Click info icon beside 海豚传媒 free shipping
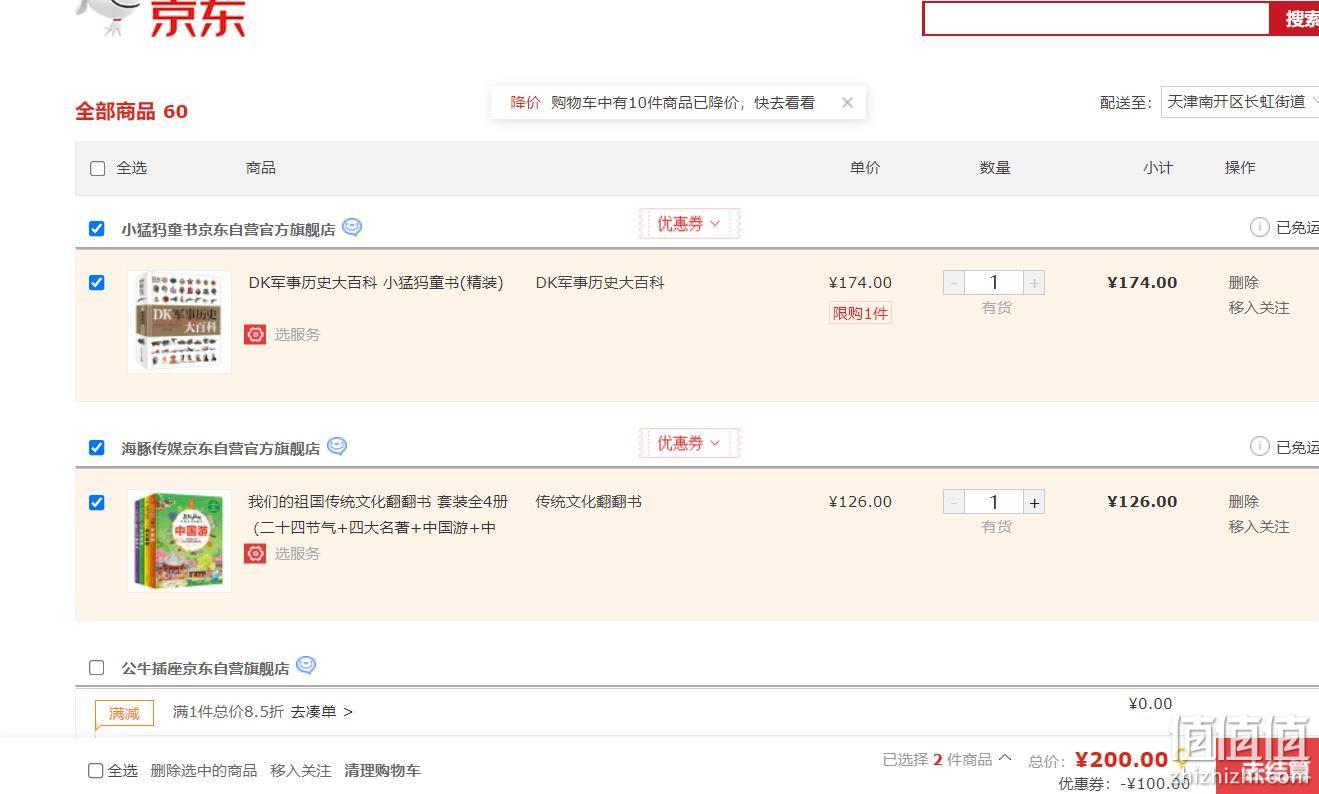The height and width of the screenshot is (794, 1319). click(x=1259, y=446)
